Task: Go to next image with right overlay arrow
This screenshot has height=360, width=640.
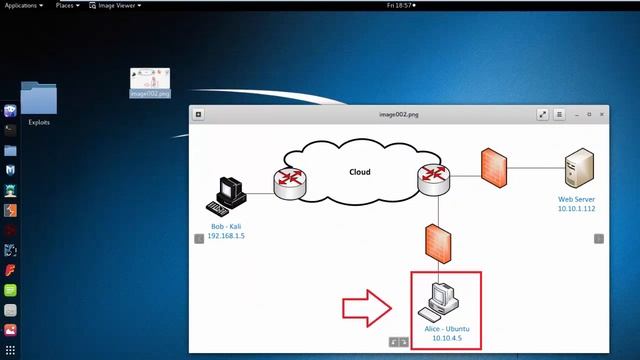Action: [x=599, y=239]
